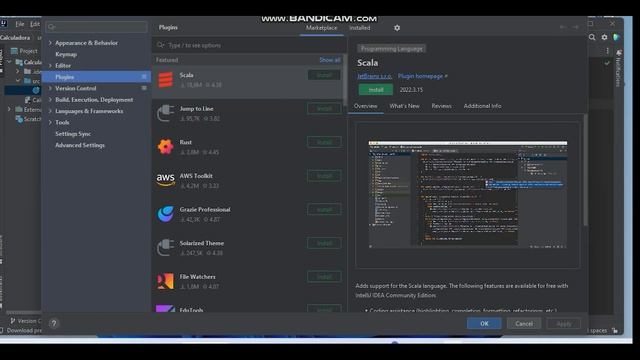
Task: Install Scala from the plugin list row
Action: click(x=324, y=75)
